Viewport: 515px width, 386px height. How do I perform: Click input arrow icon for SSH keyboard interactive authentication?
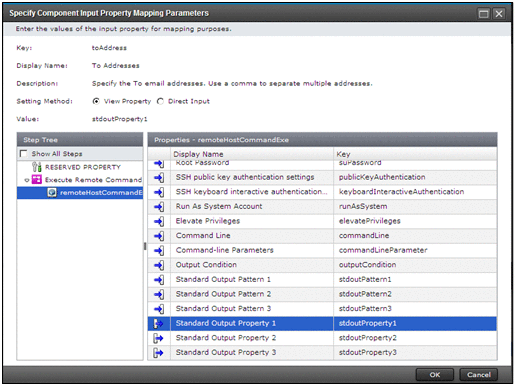[x=159, y=192]
